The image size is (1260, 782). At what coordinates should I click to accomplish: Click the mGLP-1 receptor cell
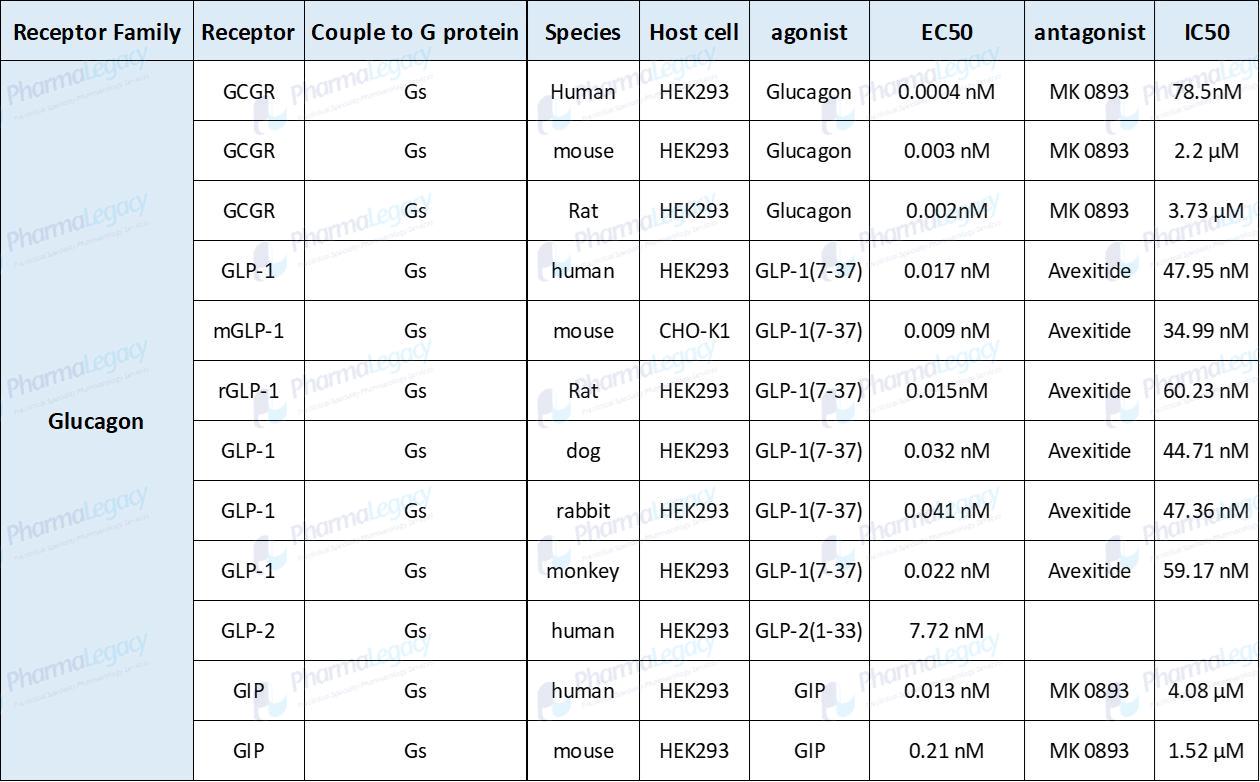tap(249, 331)
